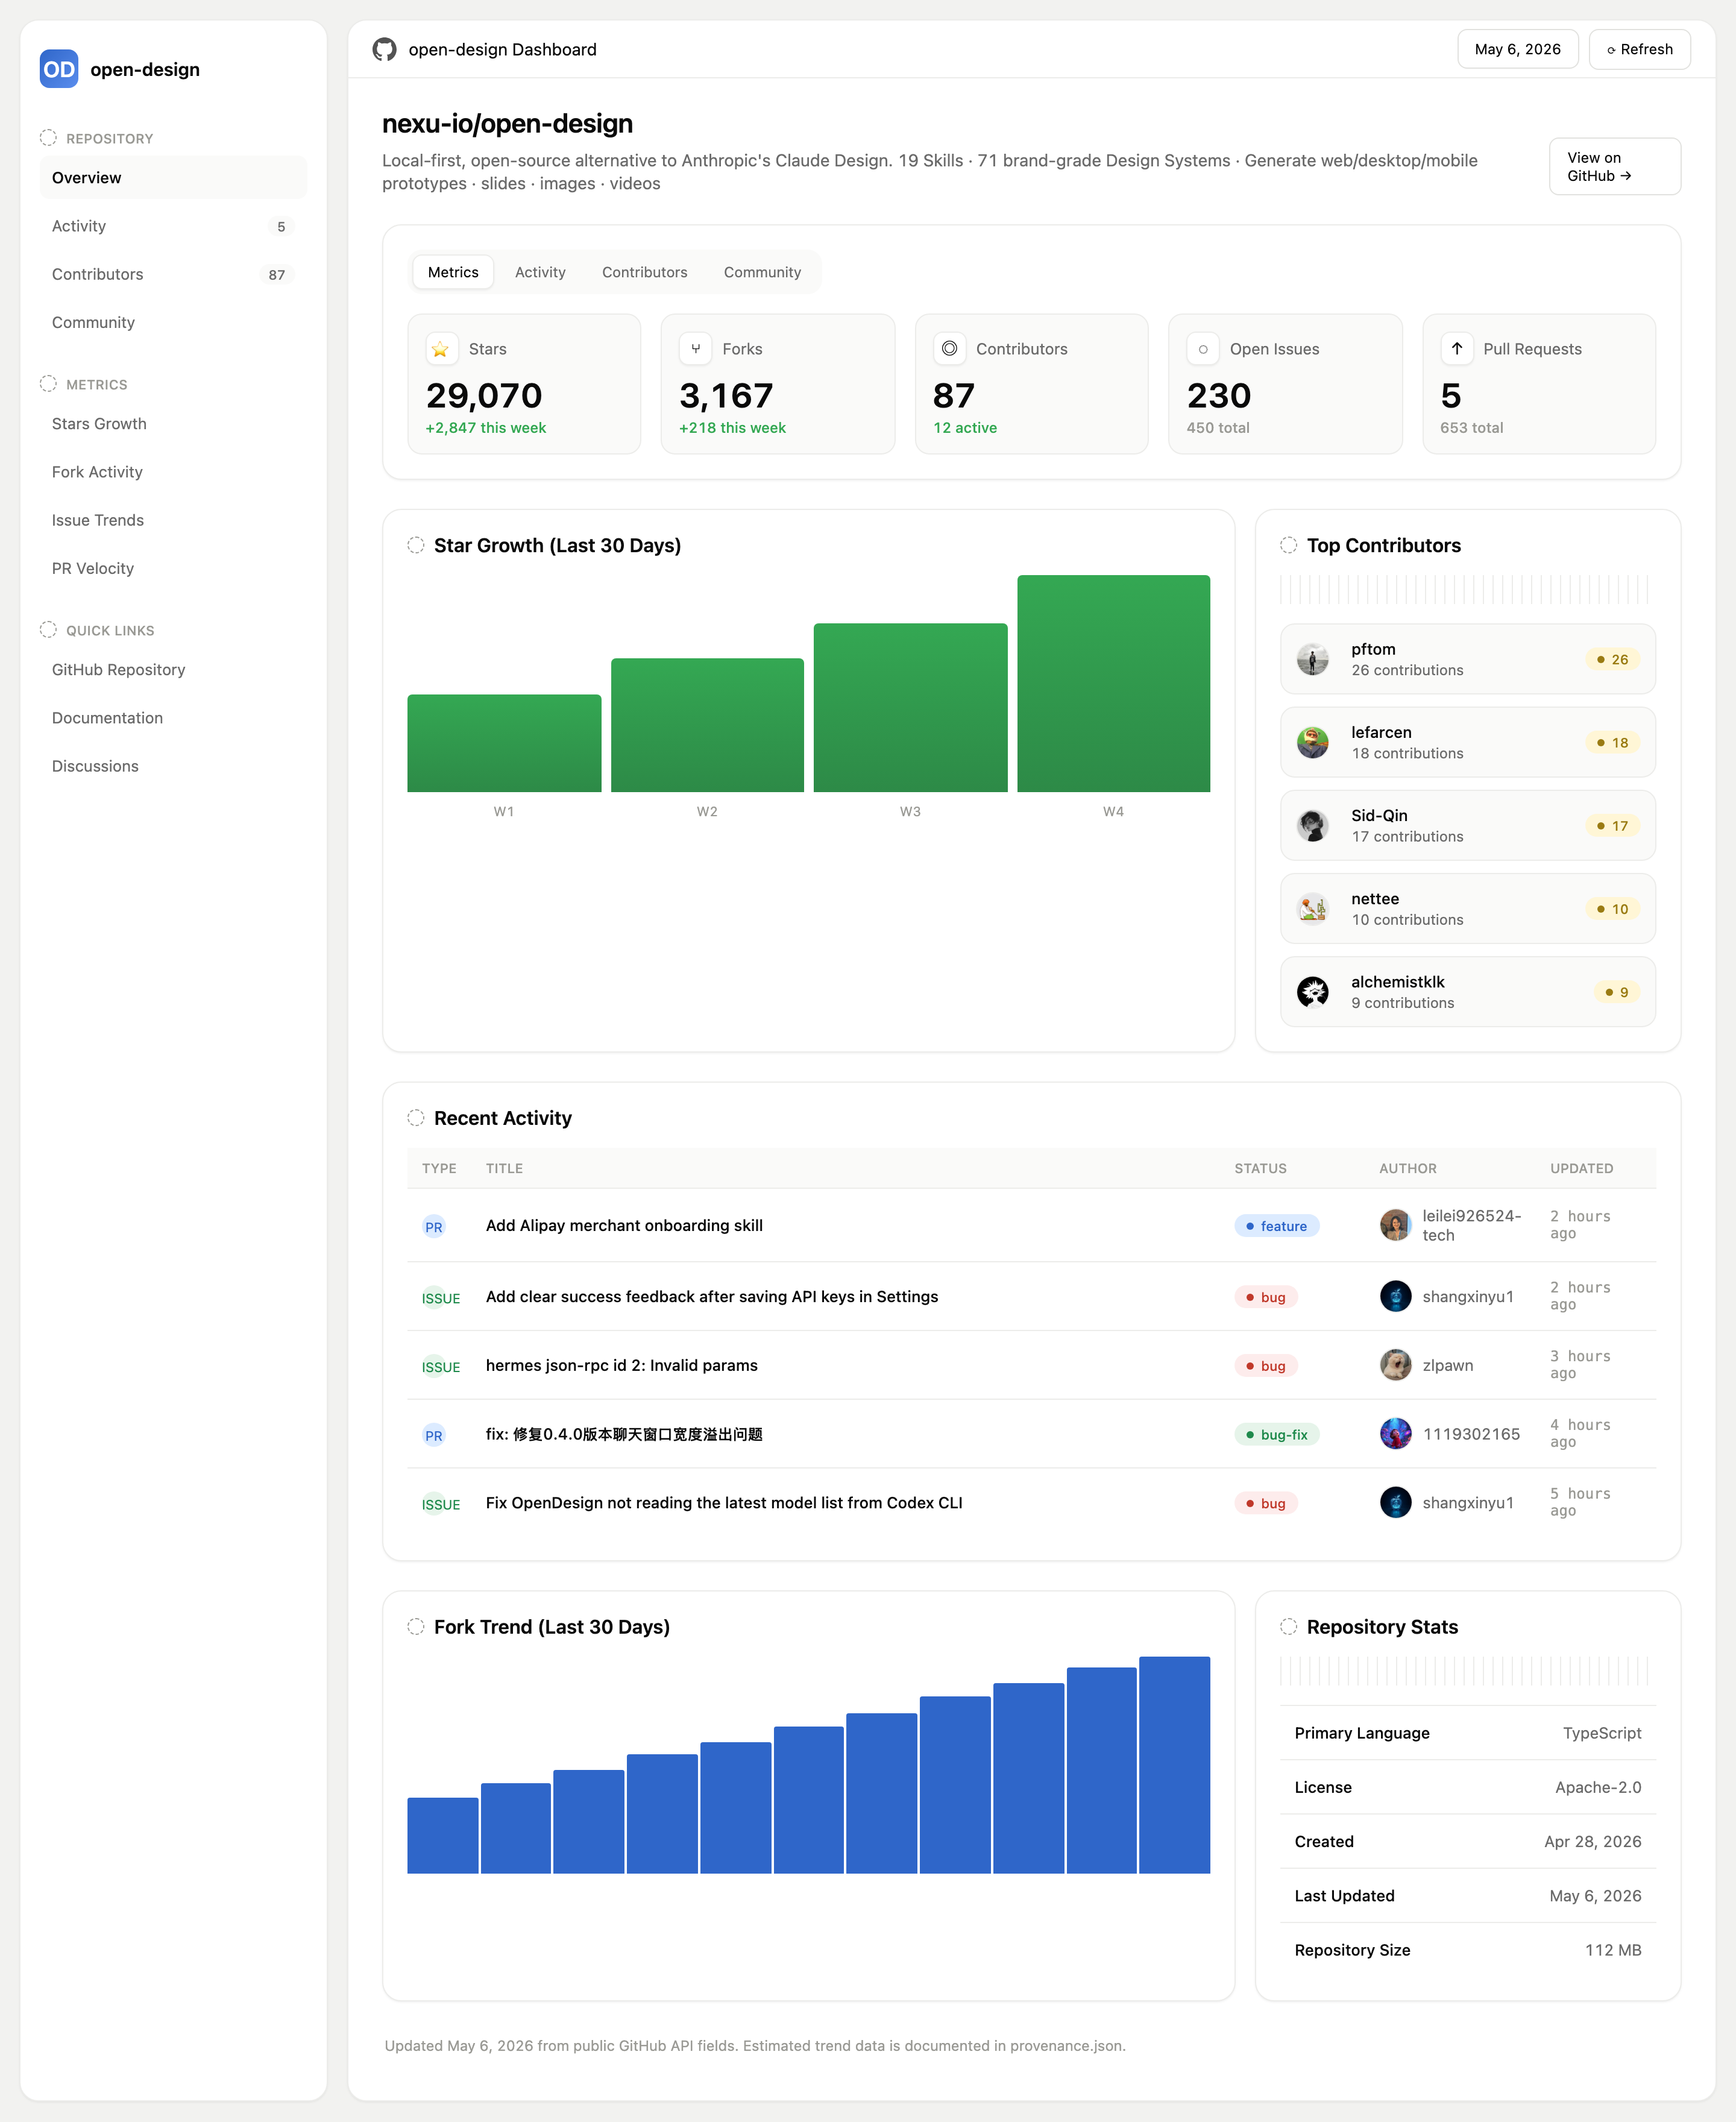
Task: Open GitHub Repository quick link
Action: point(173,670)
